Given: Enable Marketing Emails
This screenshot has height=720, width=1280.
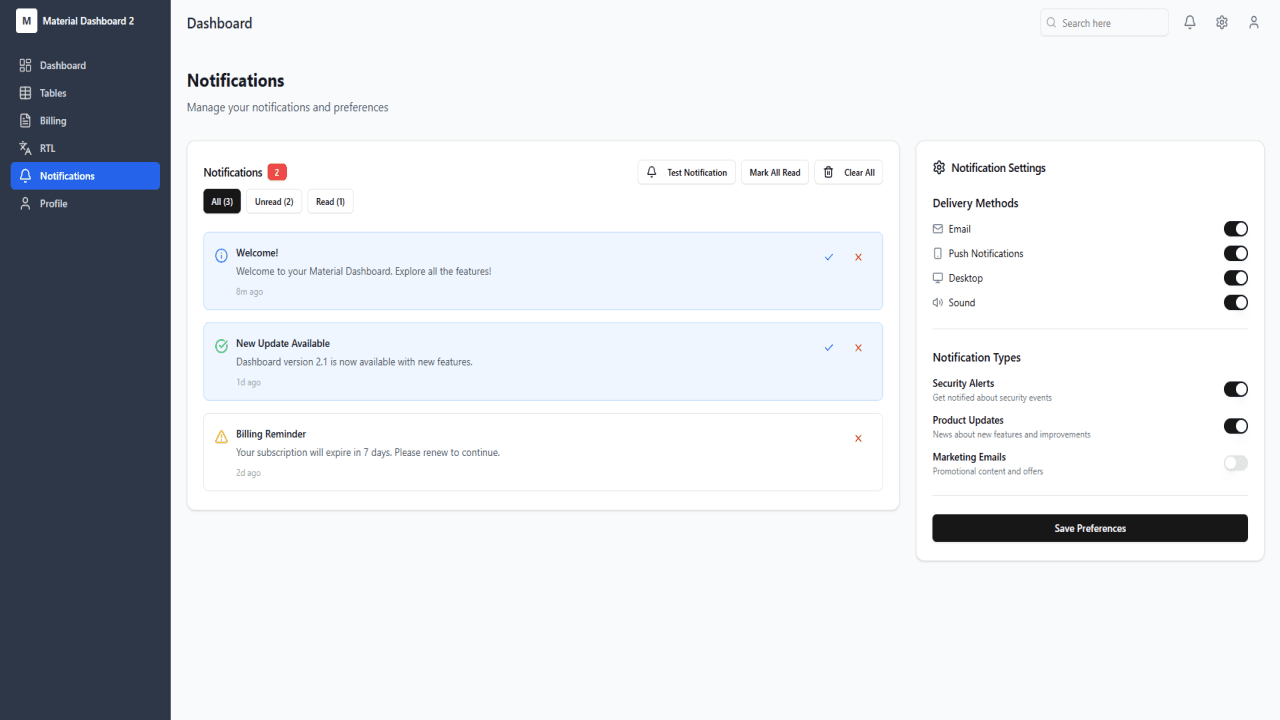Looking at the screenshot, I should [x=1236, y=463].
